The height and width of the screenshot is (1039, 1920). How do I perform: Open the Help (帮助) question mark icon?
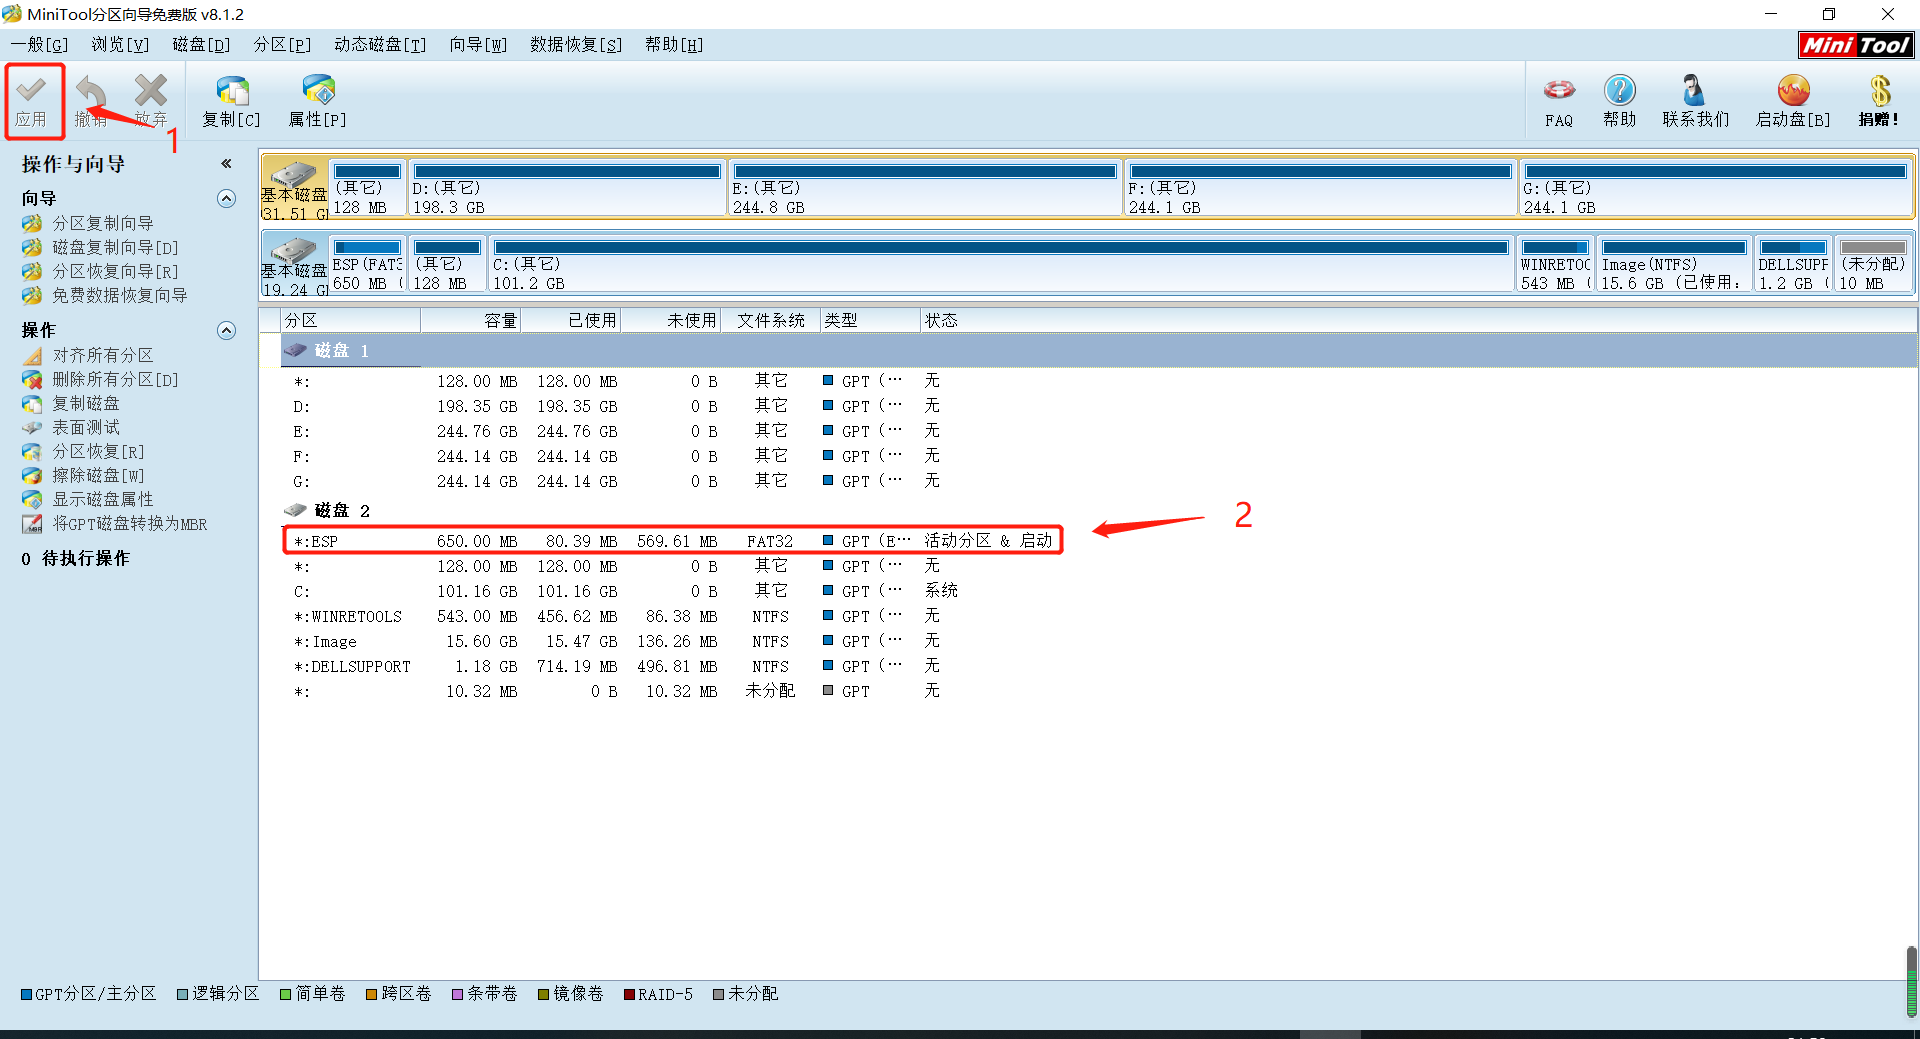1620,91
